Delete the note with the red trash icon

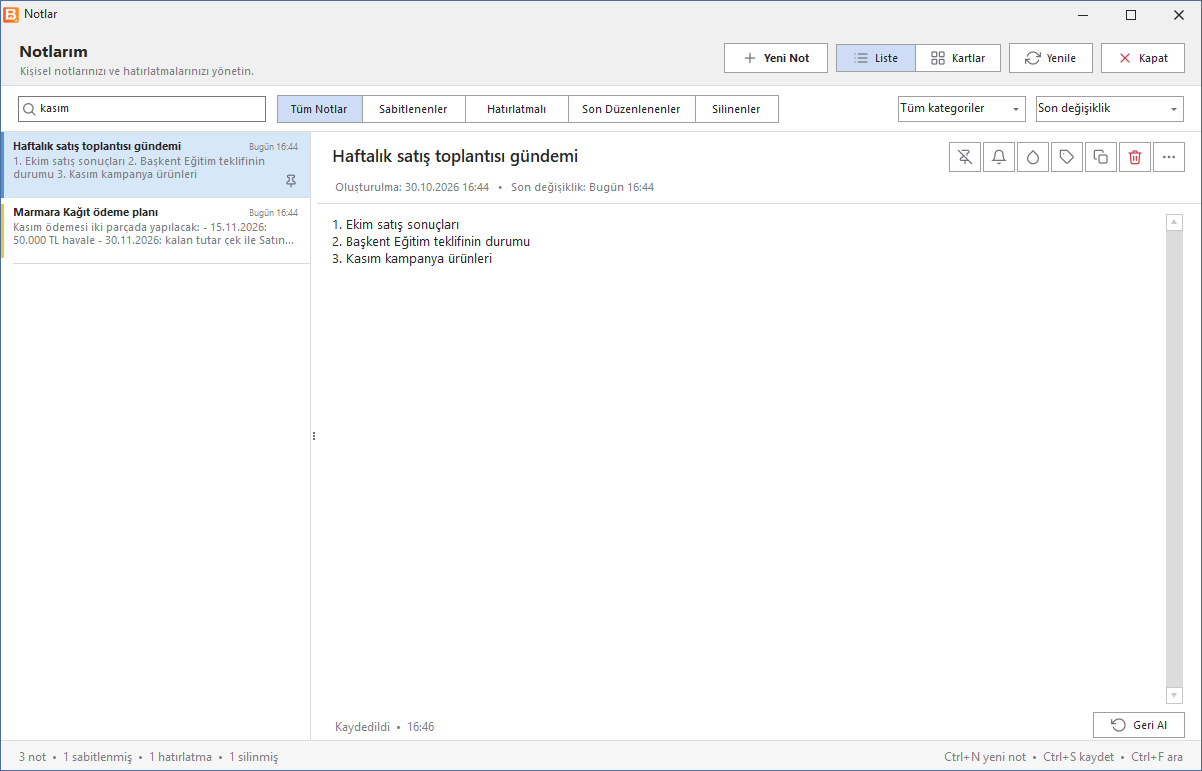click(1135, 157)
